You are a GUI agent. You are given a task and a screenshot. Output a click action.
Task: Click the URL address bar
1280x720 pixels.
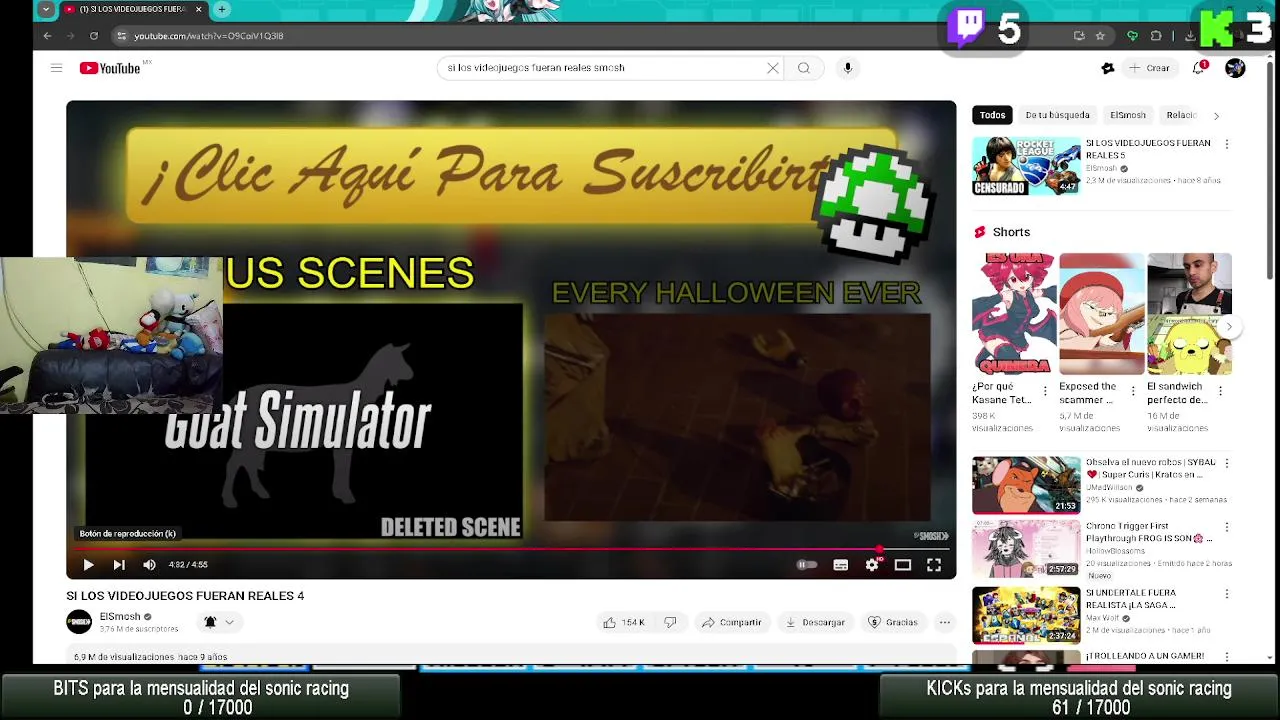pyautogui.click(x=590, y=36)
